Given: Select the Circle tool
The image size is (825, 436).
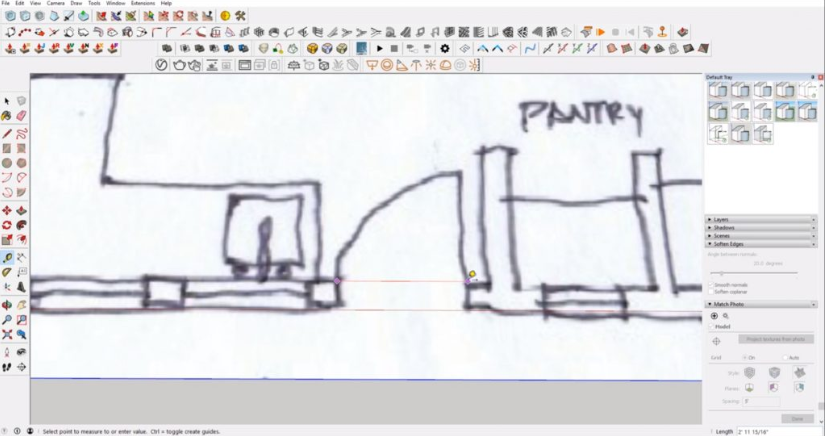Looking at the screenshot, I should click(7, 163).
